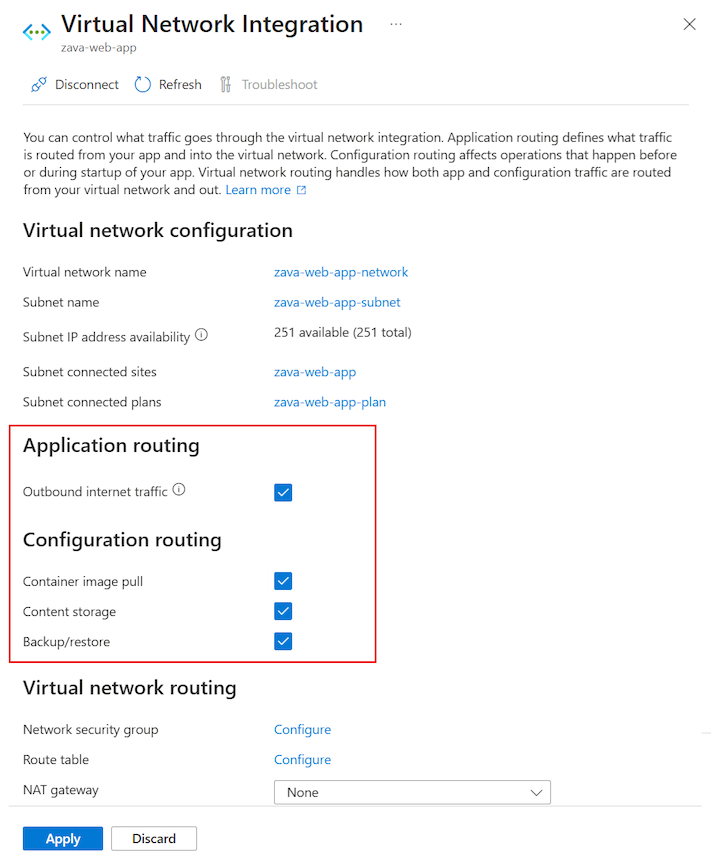Viewport: 711px width, 866px height.
Task: Configure the Route table
Action: click(302, 759)
